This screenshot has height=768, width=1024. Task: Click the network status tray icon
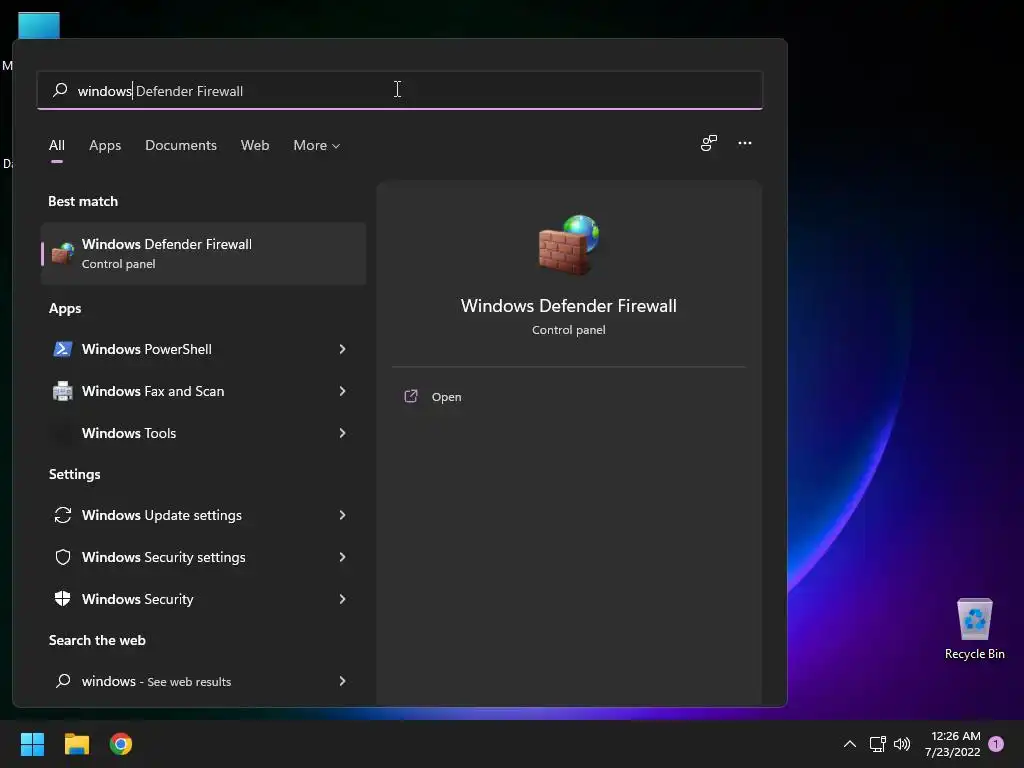[x=877, y=744]
